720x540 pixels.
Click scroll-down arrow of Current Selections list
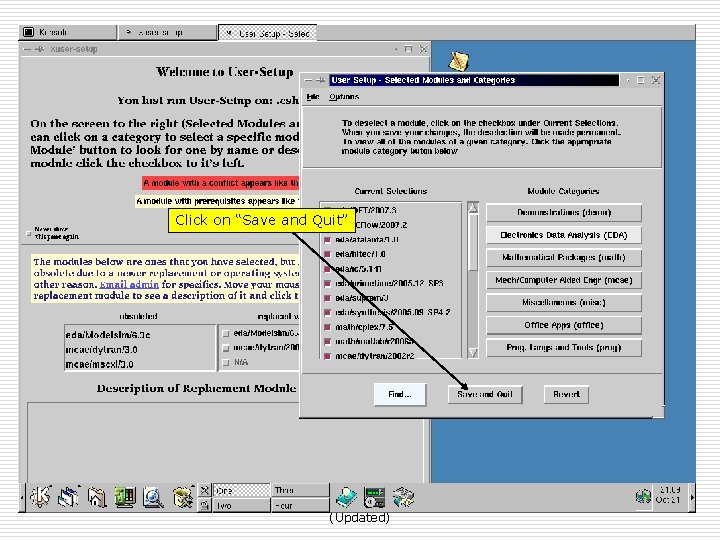coord(473,353)
